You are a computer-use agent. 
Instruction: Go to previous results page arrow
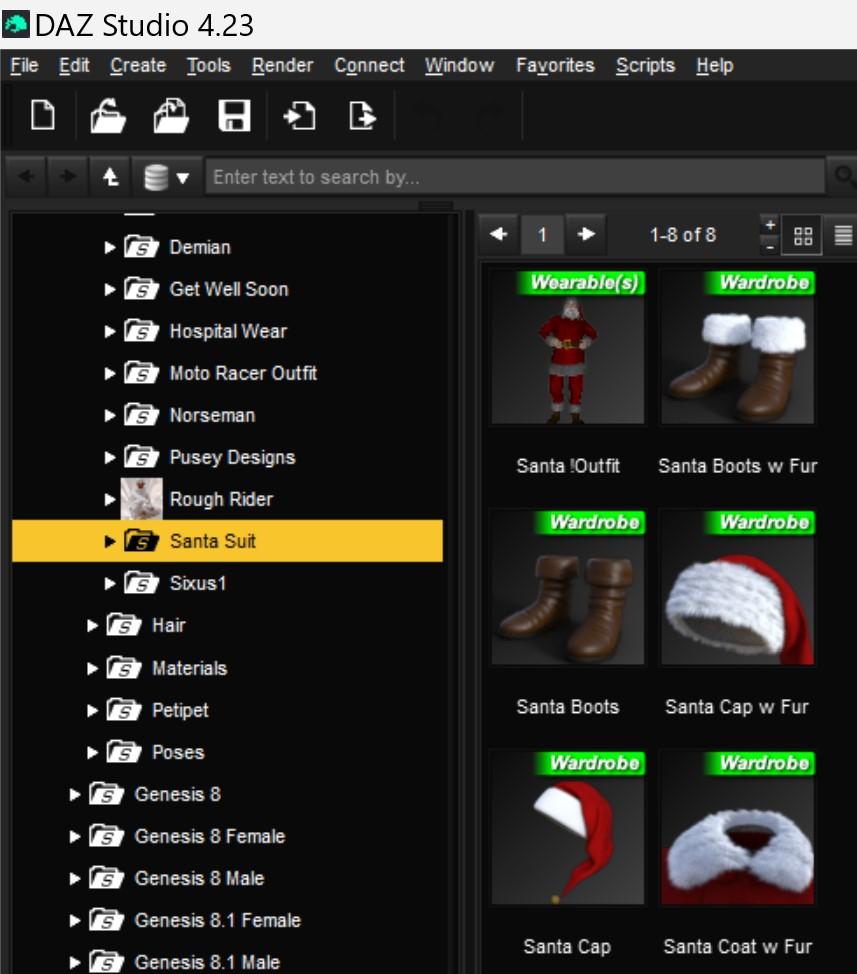tap(499, 234)
